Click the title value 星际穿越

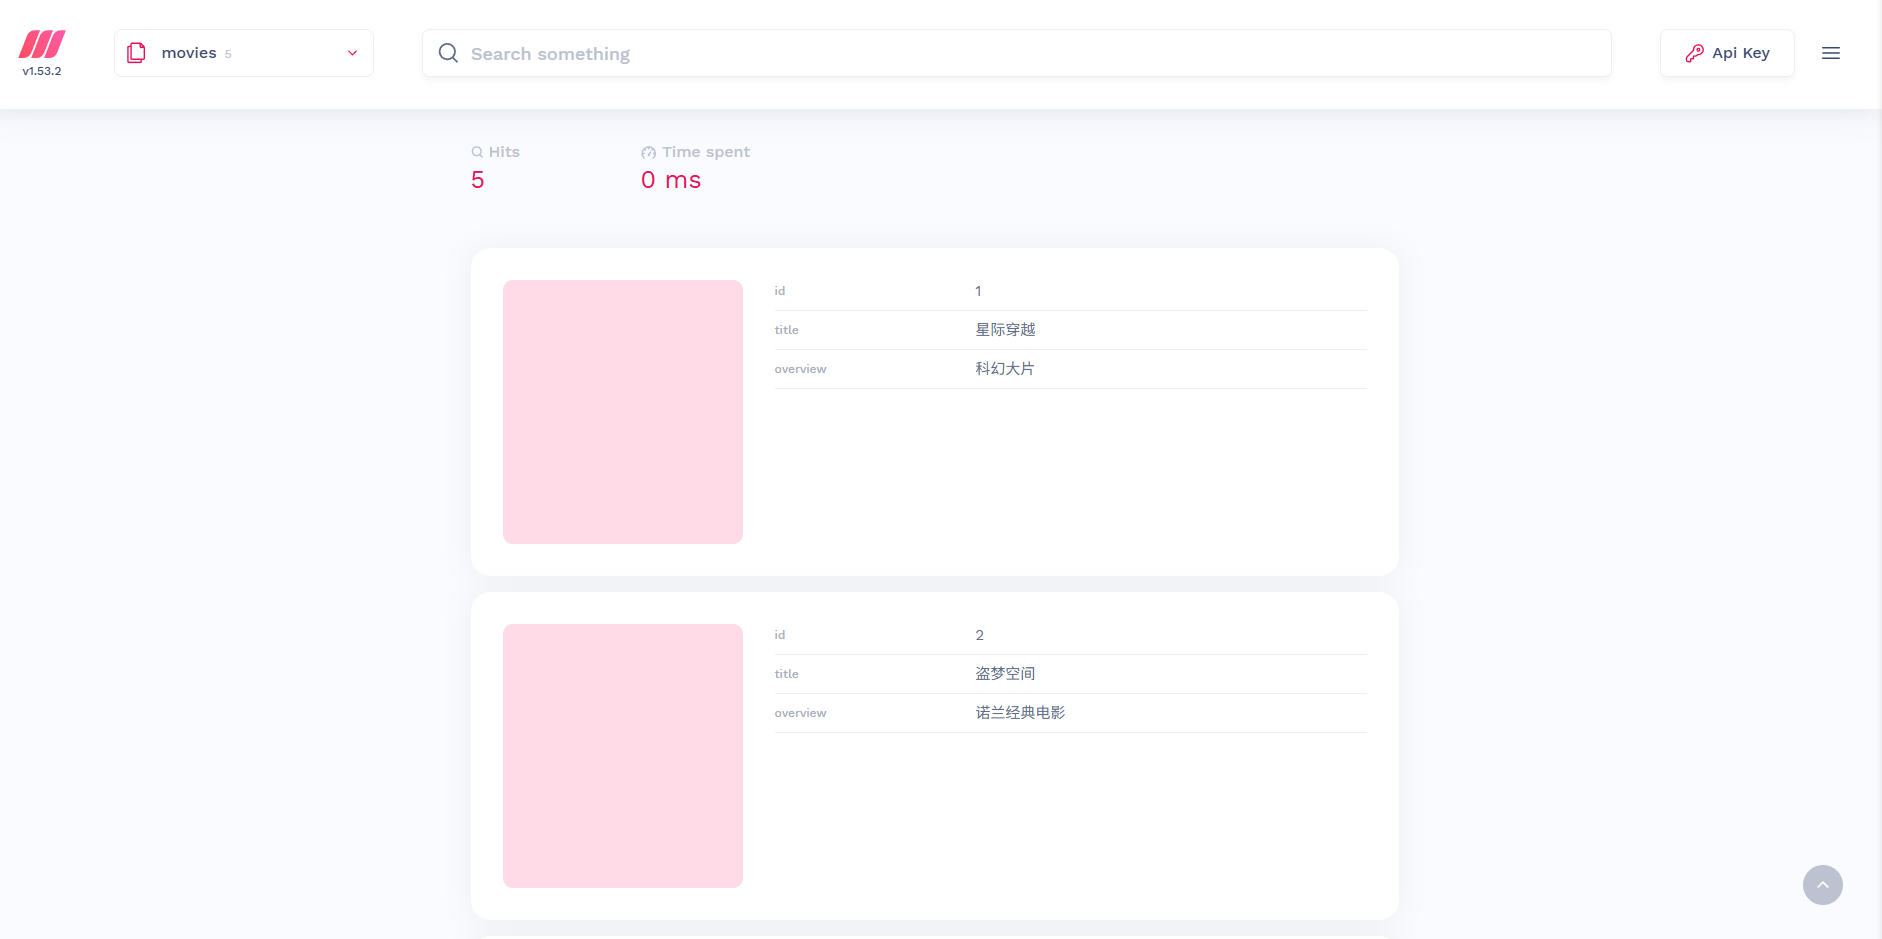click(x=1005, y=330)
